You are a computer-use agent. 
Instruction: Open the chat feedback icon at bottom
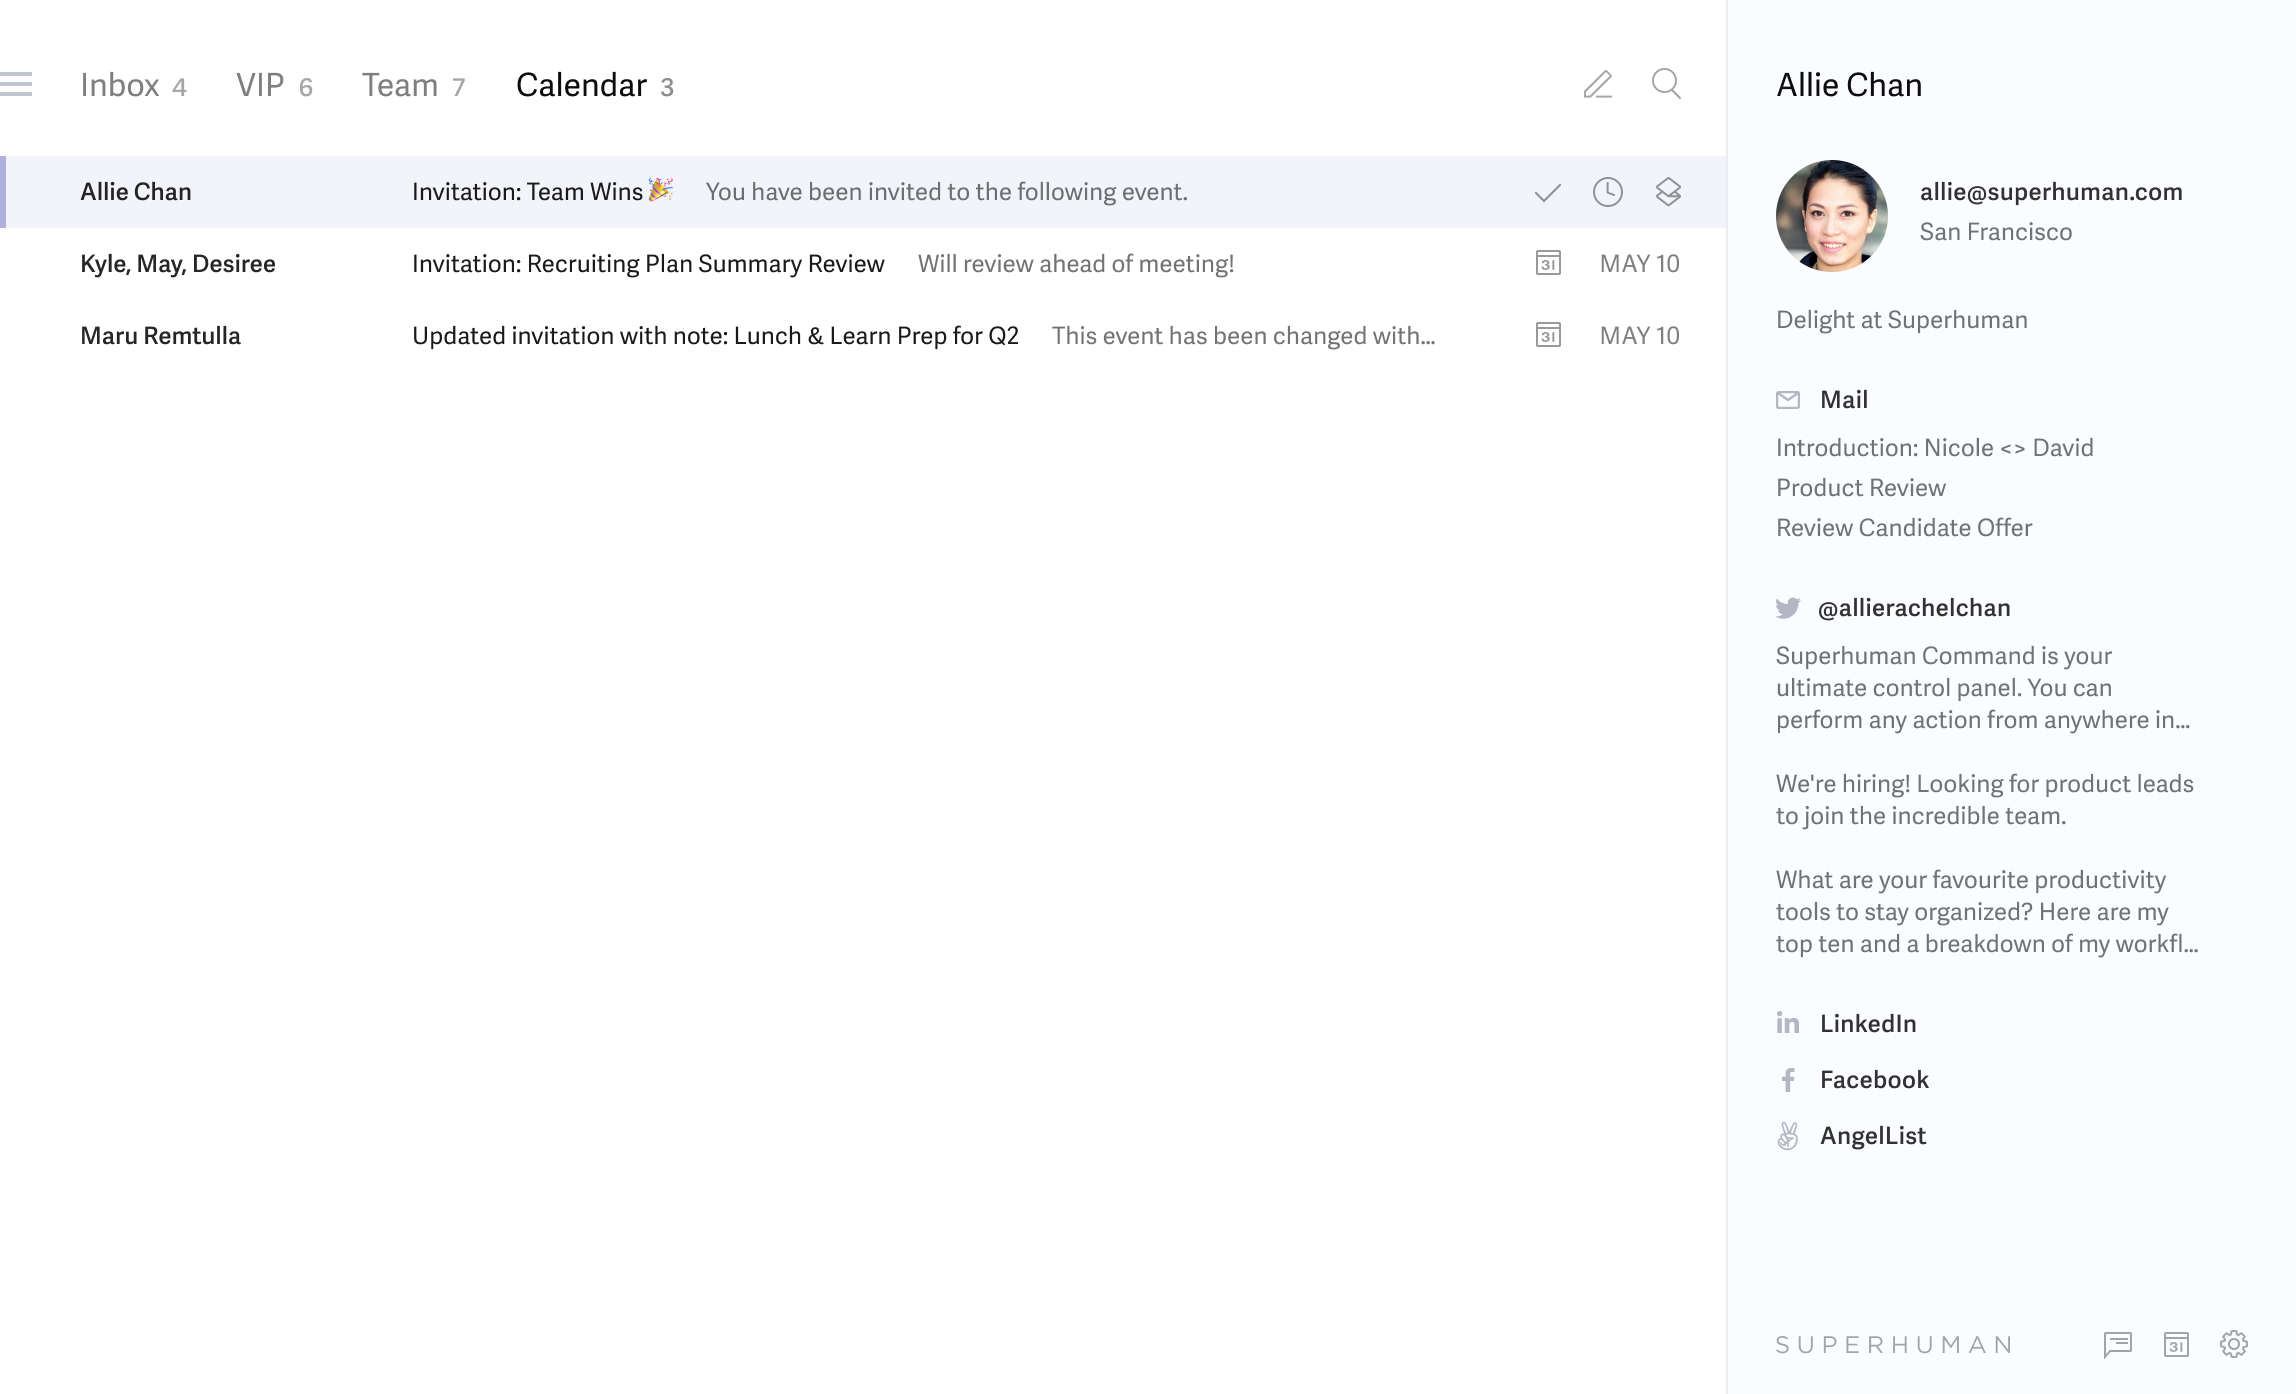2117,1345
